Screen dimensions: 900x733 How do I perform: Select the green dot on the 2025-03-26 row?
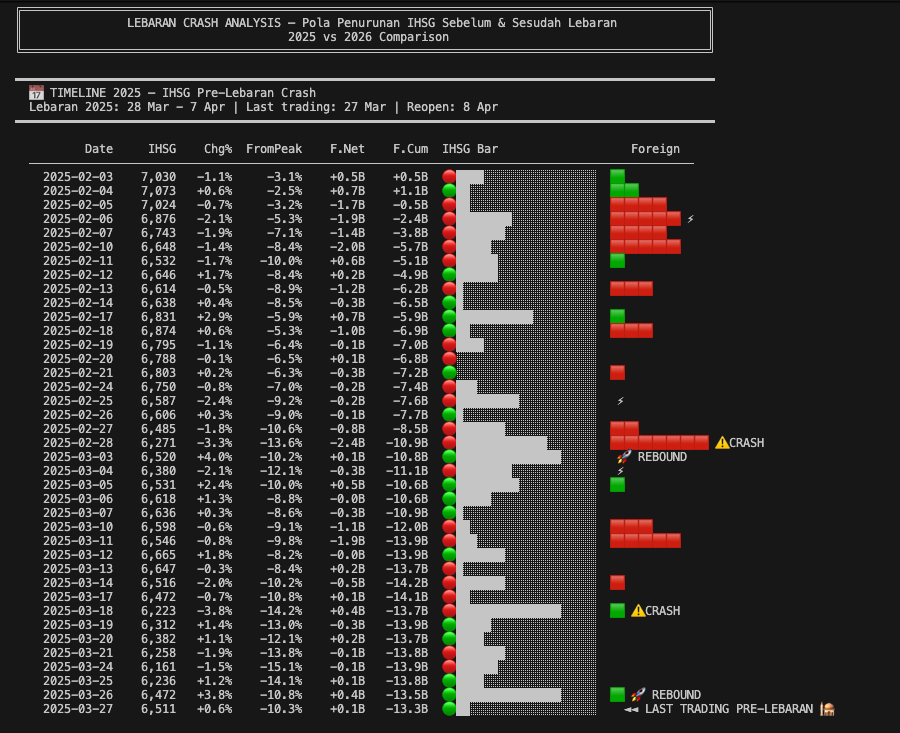tap(449, 695)
